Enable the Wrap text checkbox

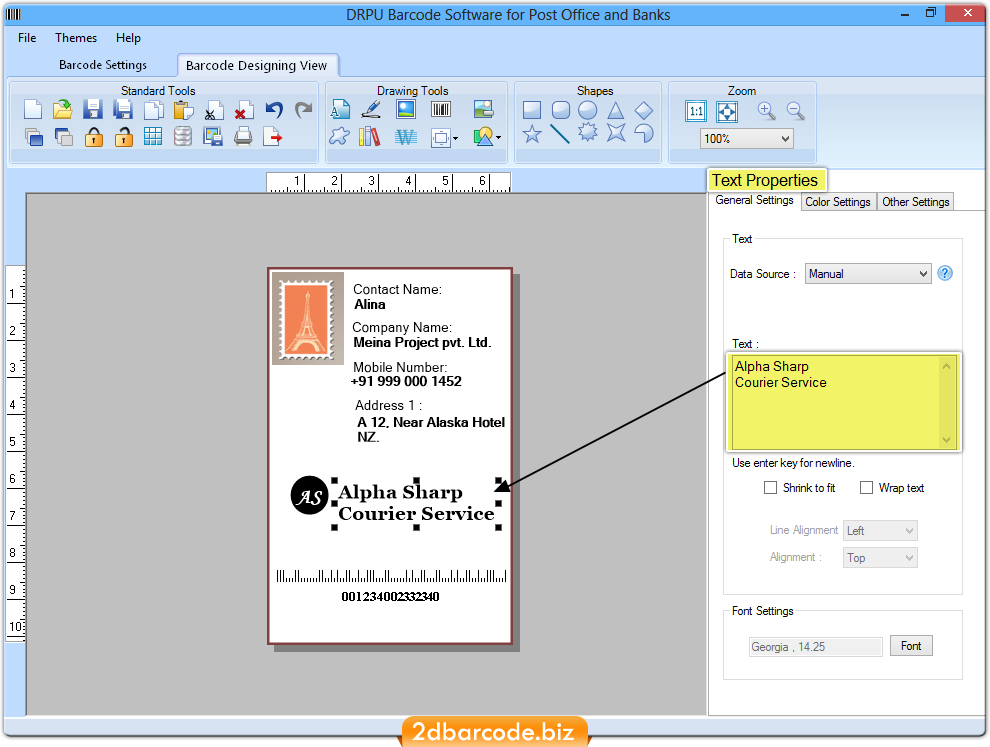click(866, 487)
